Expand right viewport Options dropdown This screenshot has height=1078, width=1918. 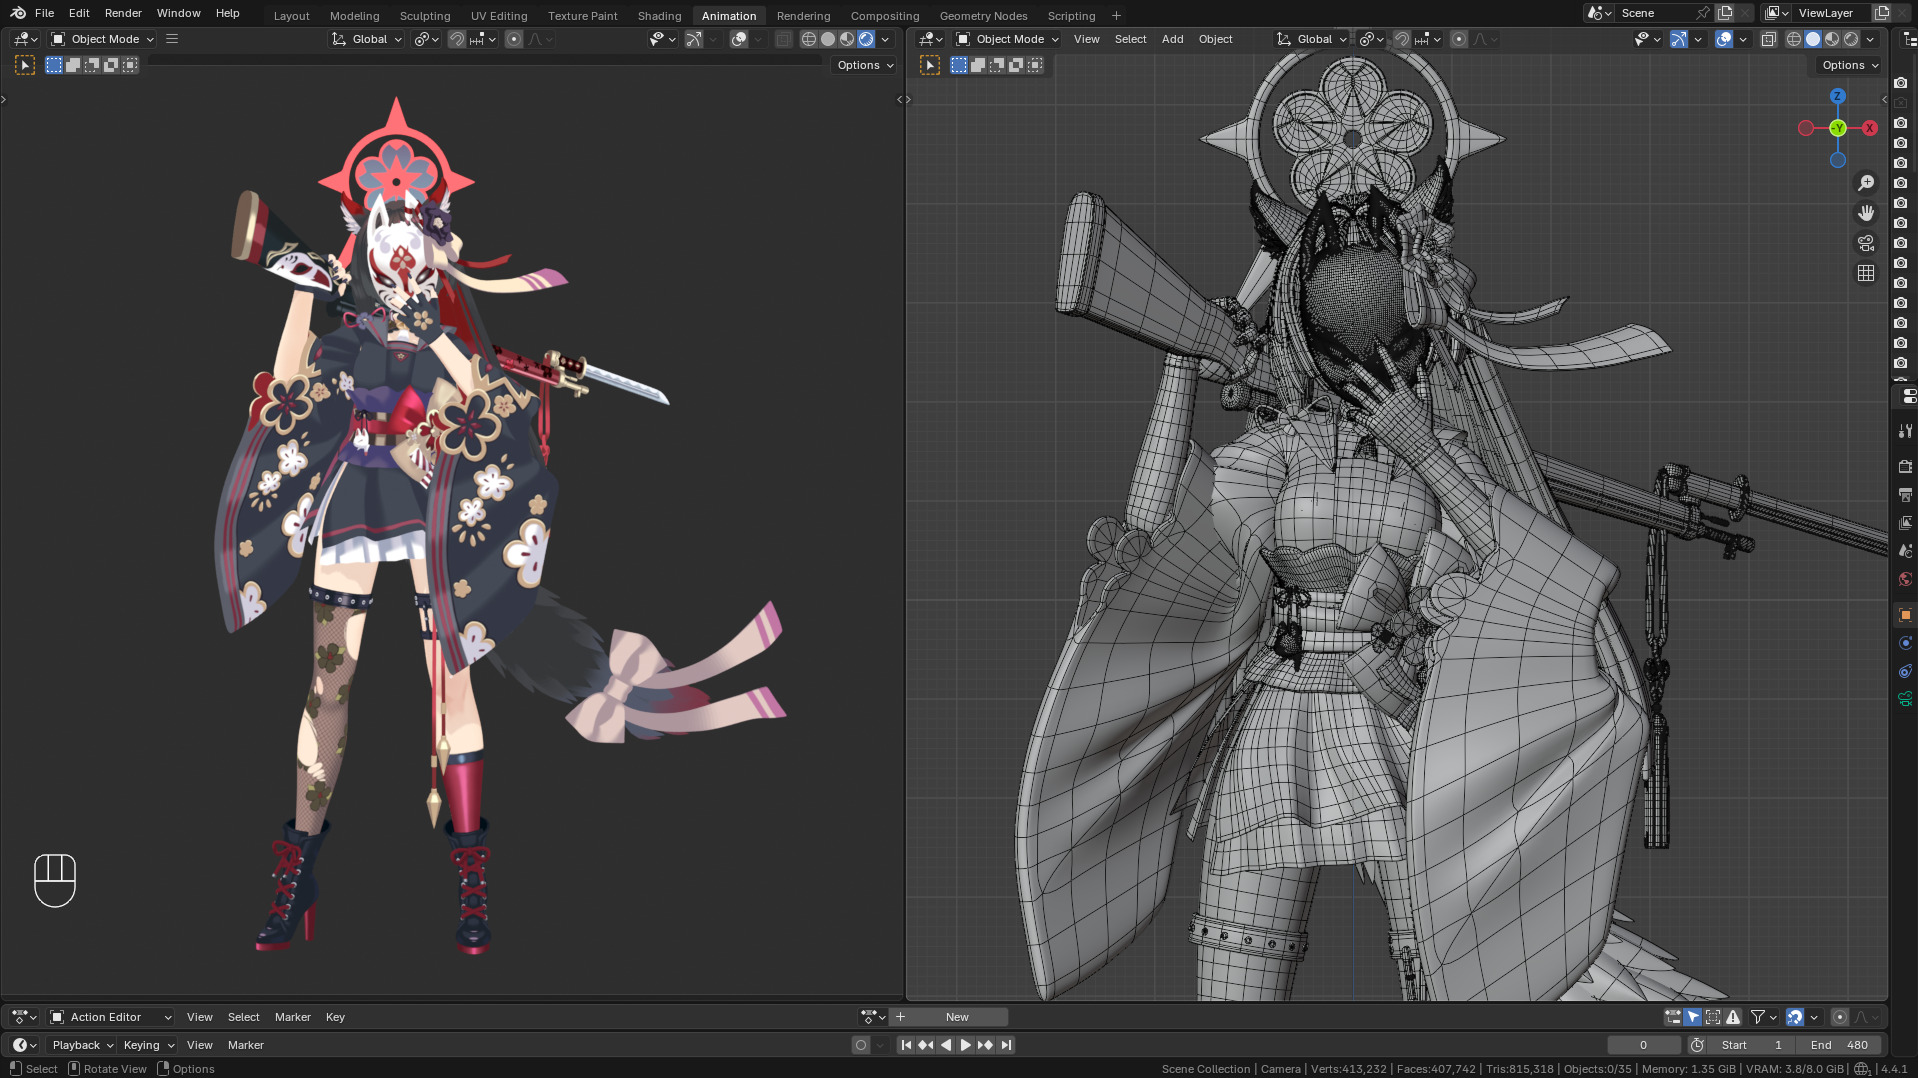click(1850, 65)
